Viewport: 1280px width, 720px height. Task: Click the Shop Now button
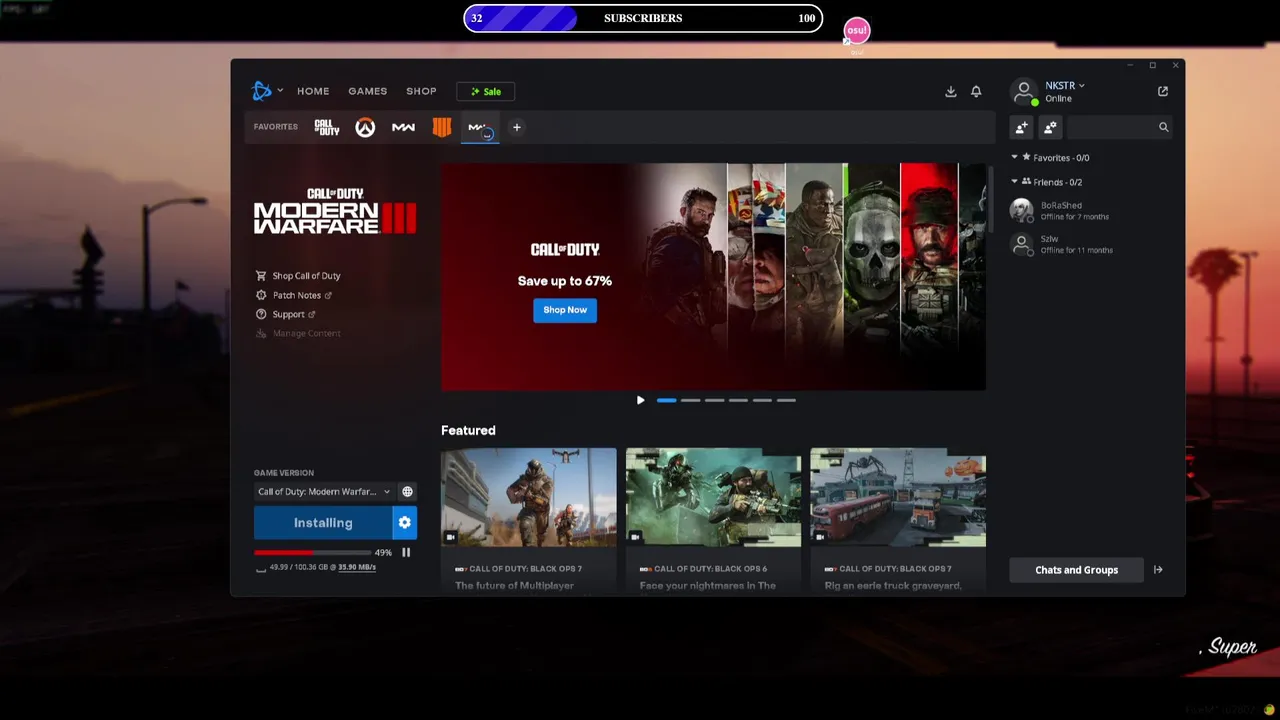pos(565,310)
